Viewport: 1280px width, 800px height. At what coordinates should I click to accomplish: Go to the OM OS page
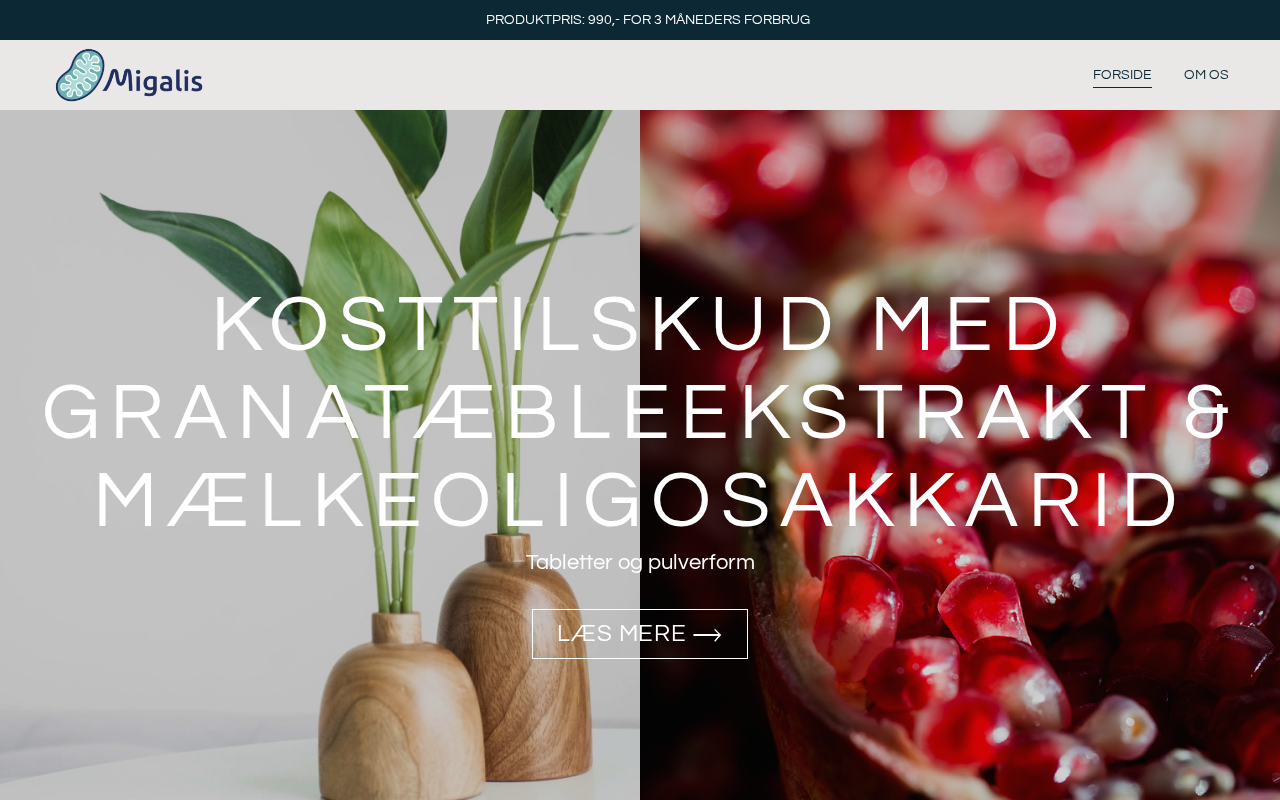pyautogui.click(x=1206, y=75)
